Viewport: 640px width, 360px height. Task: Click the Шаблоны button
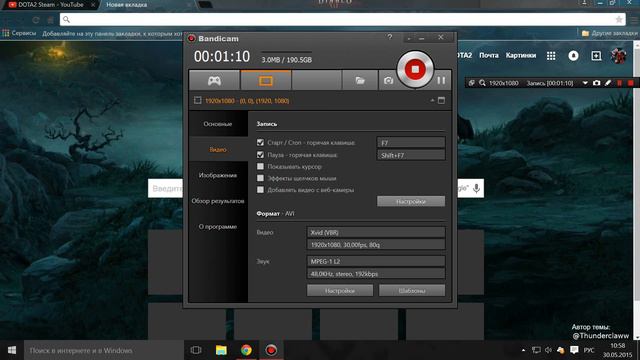412,291
